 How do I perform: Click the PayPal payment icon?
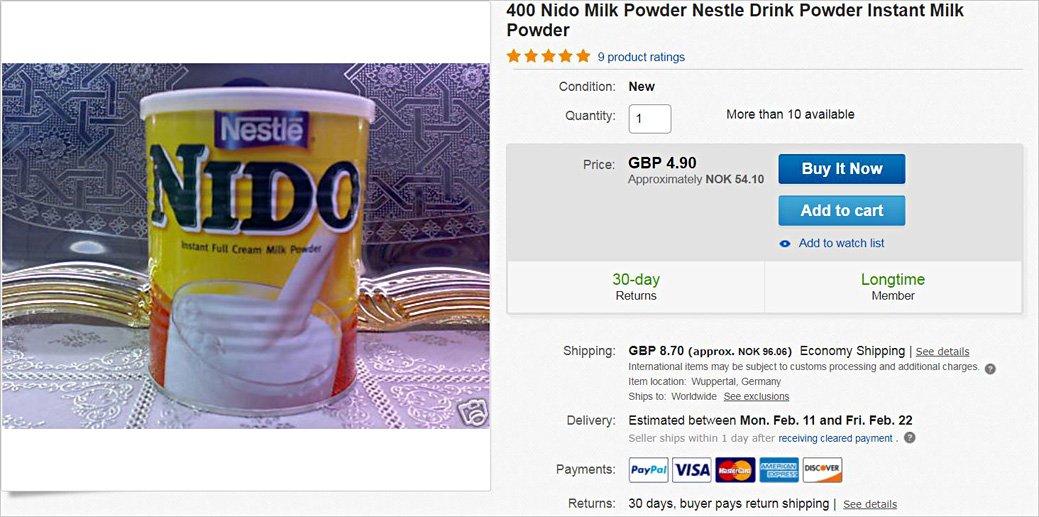(648, 470)
